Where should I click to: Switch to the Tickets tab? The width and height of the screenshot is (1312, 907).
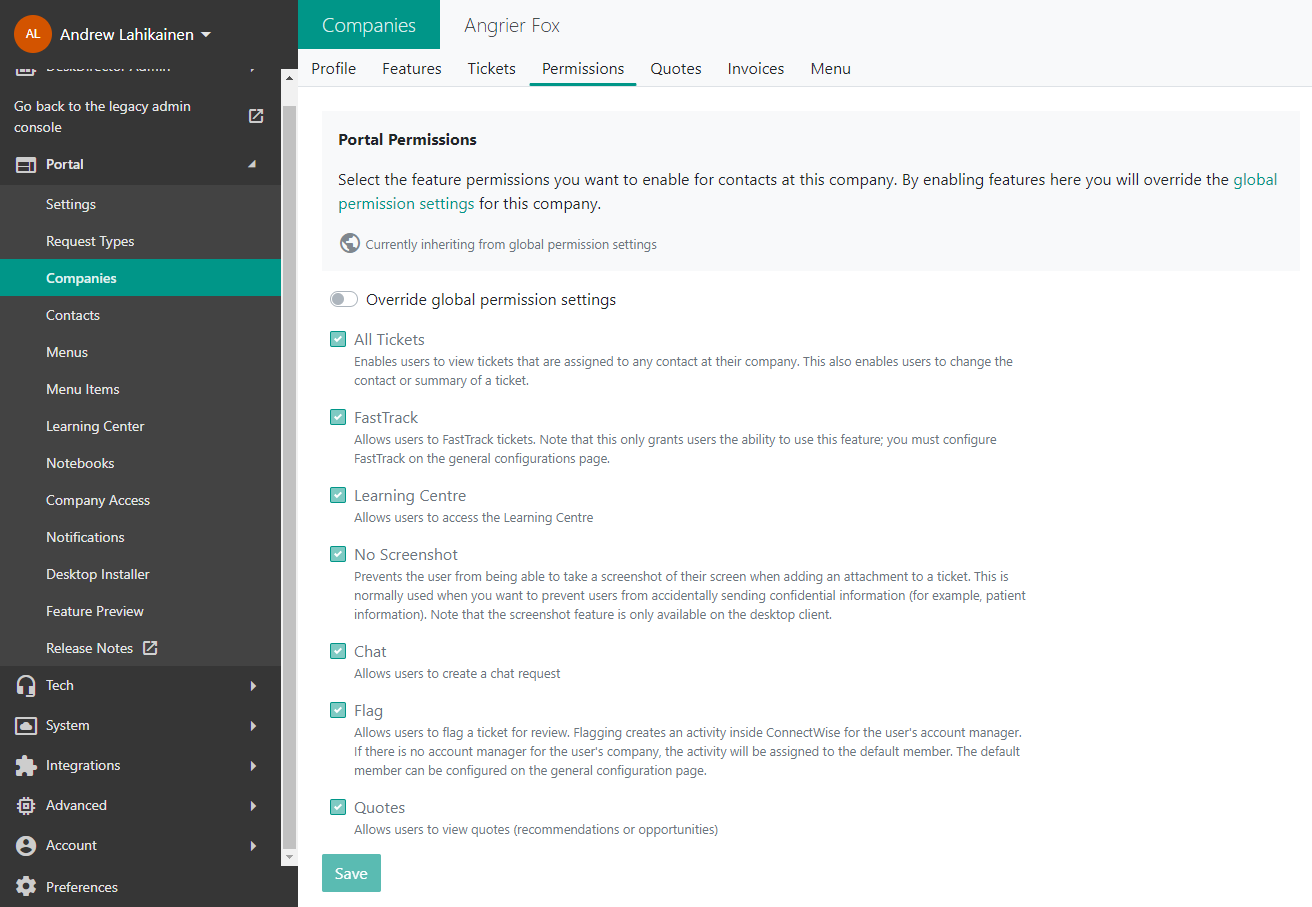[x=492, y=68]
